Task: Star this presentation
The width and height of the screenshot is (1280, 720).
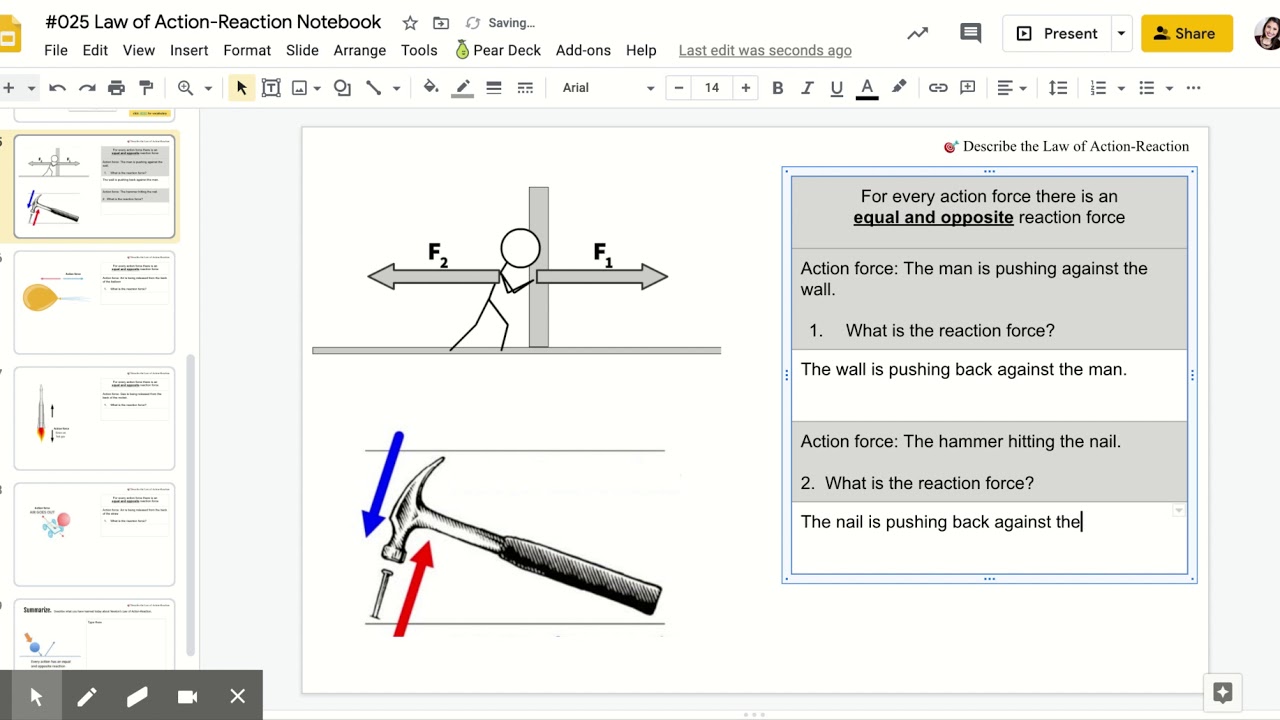Action: (410, 23)
